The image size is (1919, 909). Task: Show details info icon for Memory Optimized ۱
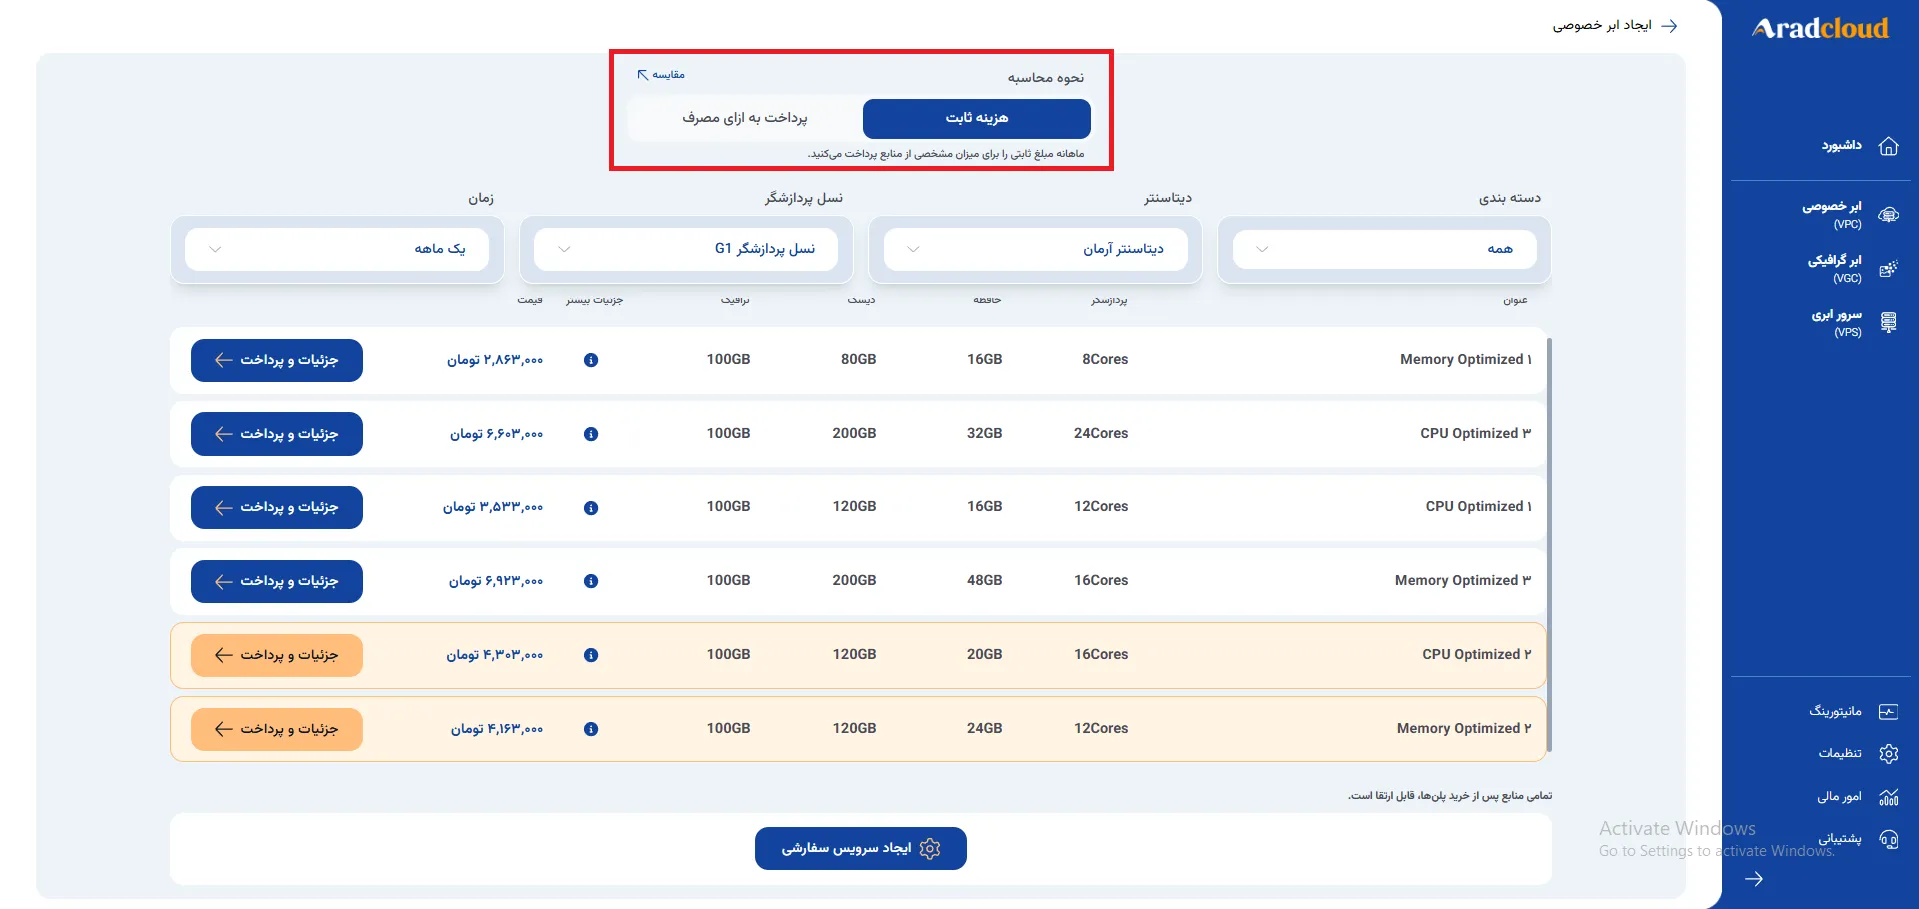pos(591,360)
